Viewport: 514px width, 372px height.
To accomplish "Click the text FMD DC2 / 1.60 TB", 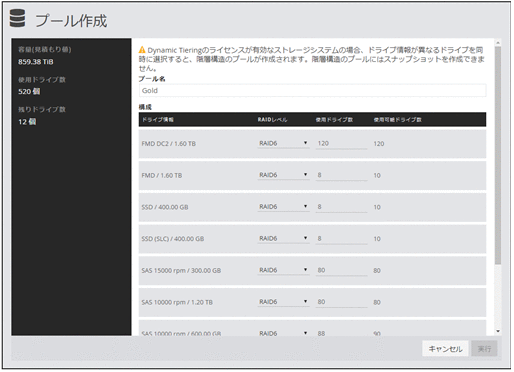I will tap(169, 144).
